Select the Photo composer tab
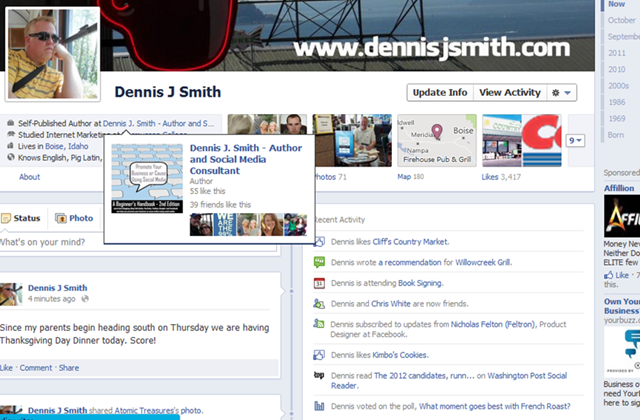 pos(74,218)
